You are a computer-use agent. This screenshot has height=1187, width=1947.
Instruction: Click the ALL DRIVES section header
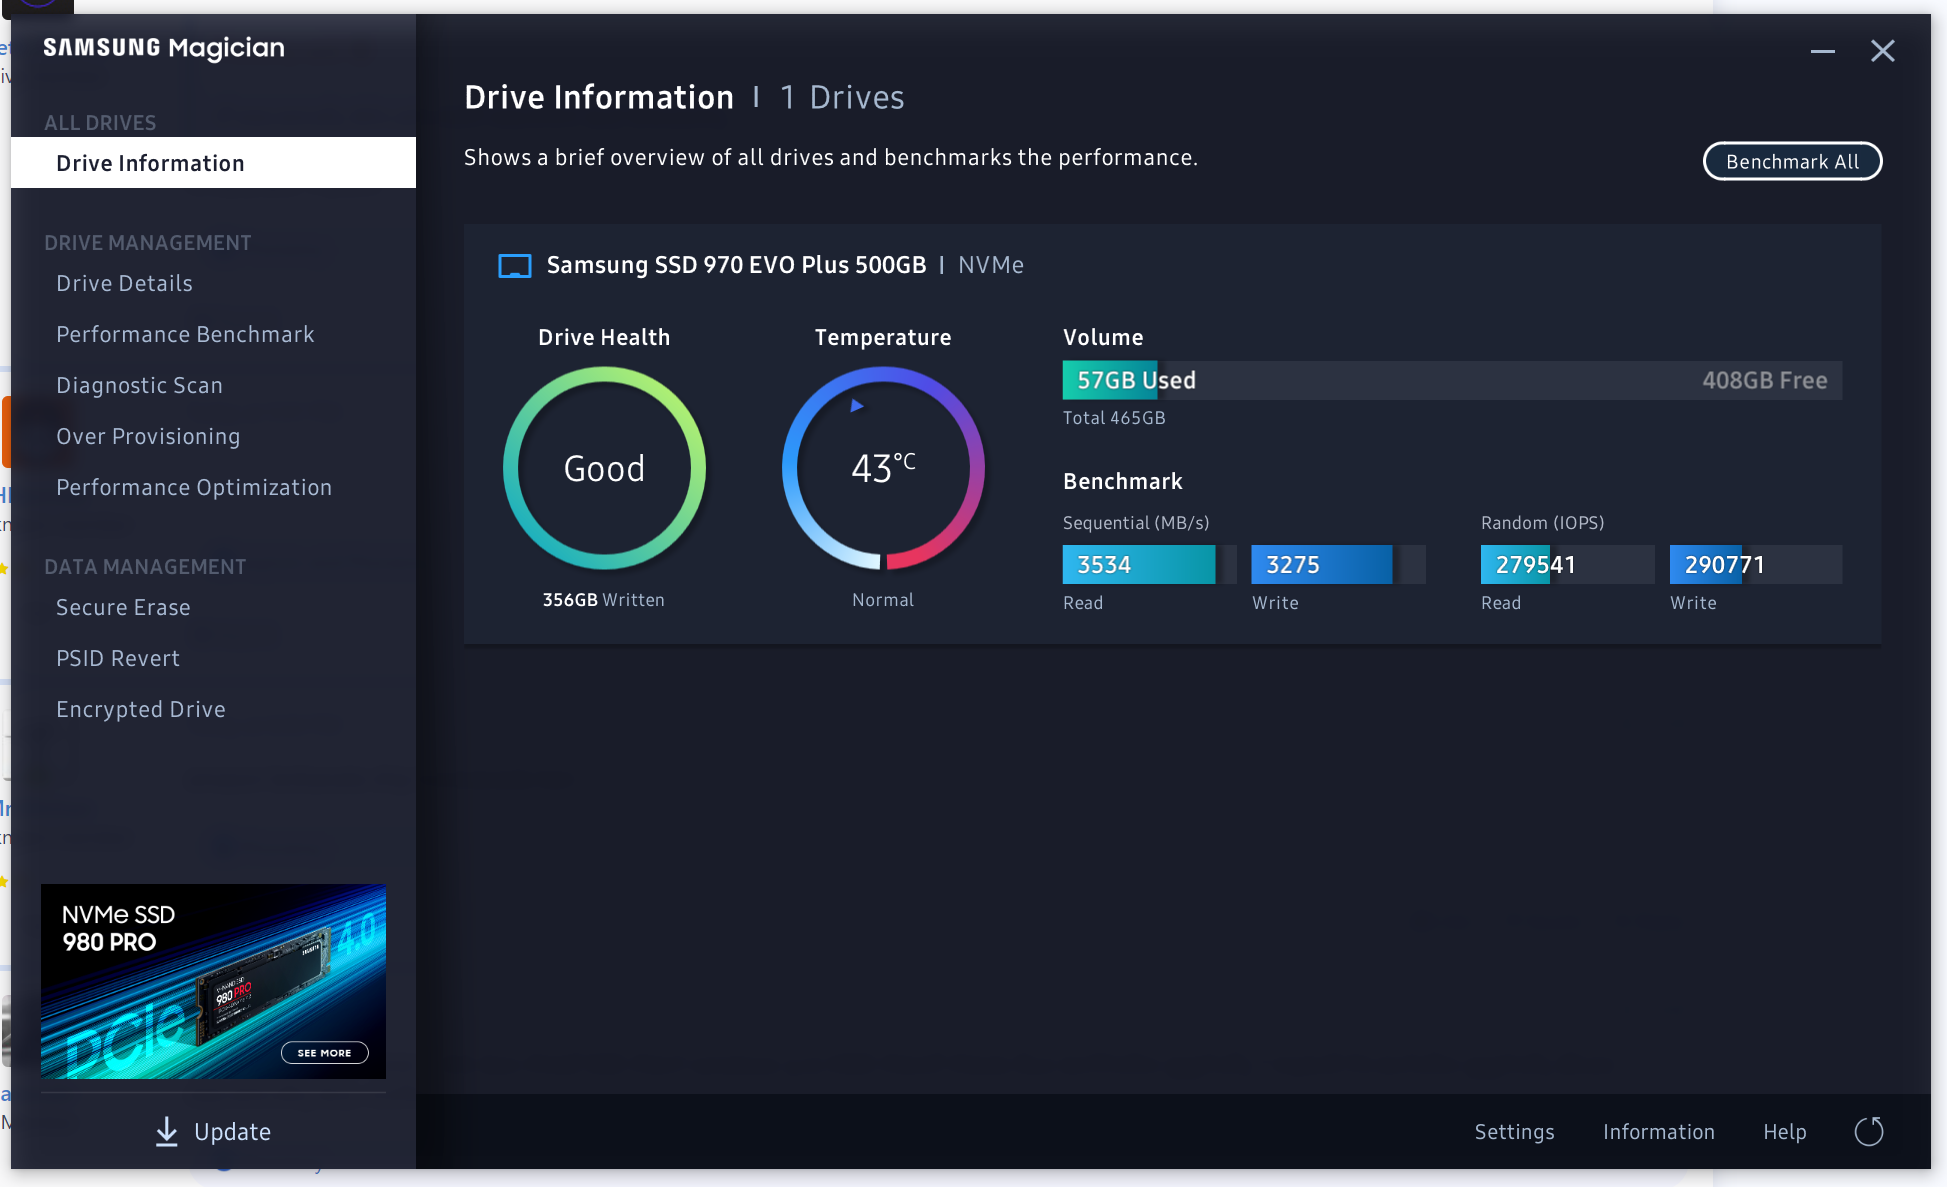click(100, 123)
